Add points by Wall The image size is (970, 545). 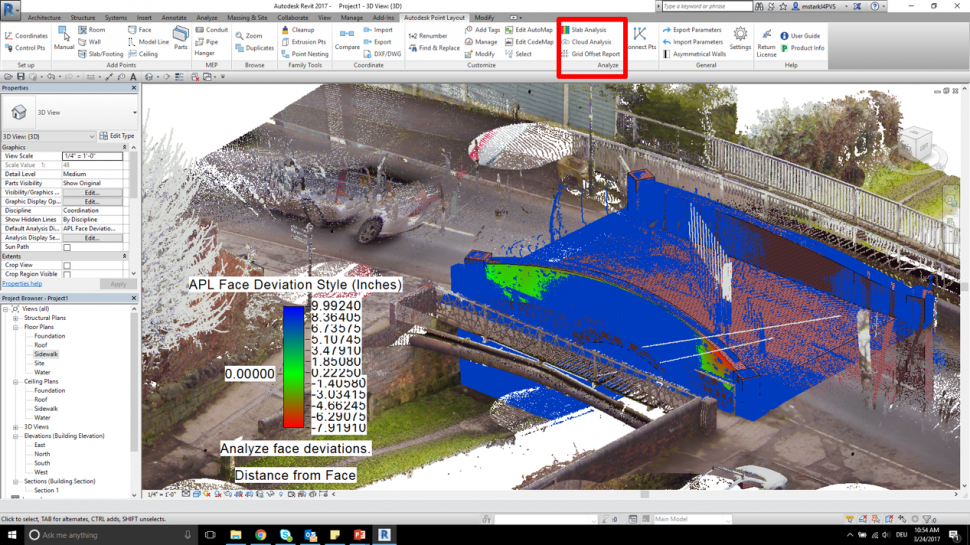[x=90, y=41]
